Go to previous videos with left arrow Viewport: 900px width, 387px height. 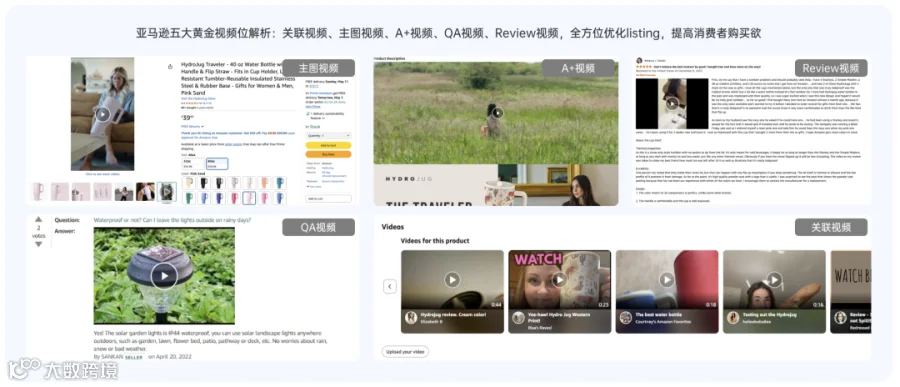click(390, 287)
